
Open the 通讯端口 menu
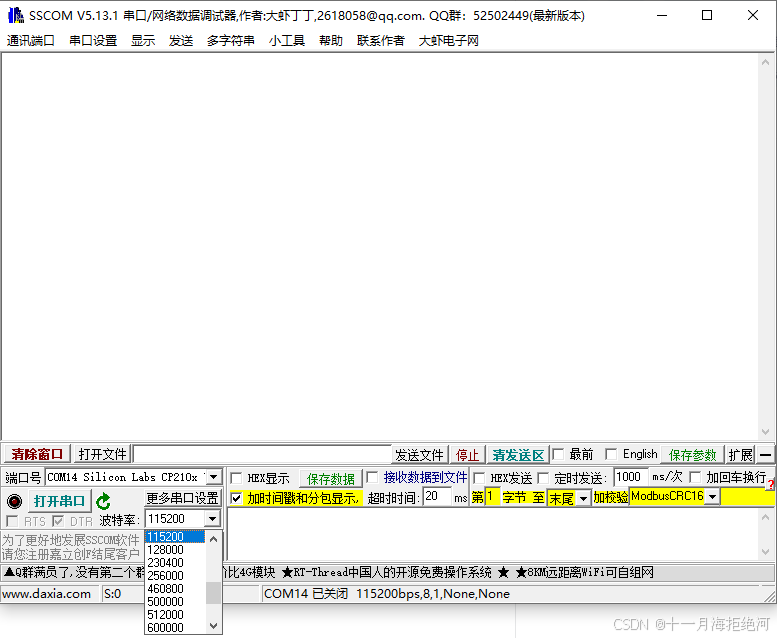click(31, 41)
